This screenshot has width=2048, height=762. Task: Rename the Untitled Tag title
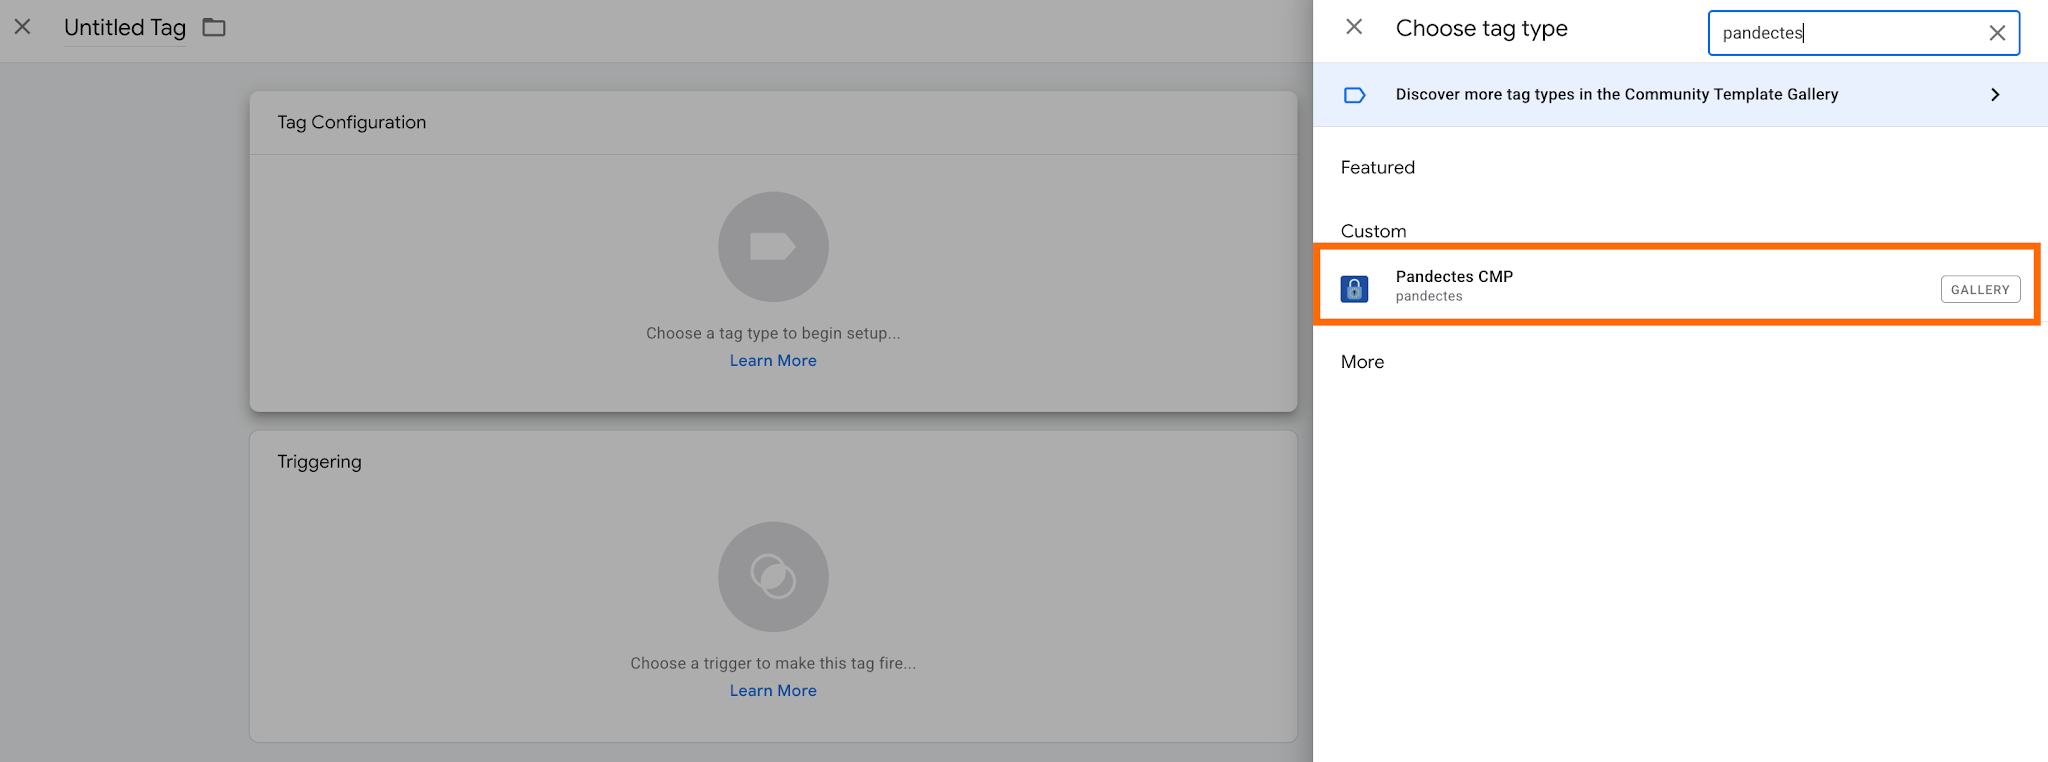click(x=125, y=28)
